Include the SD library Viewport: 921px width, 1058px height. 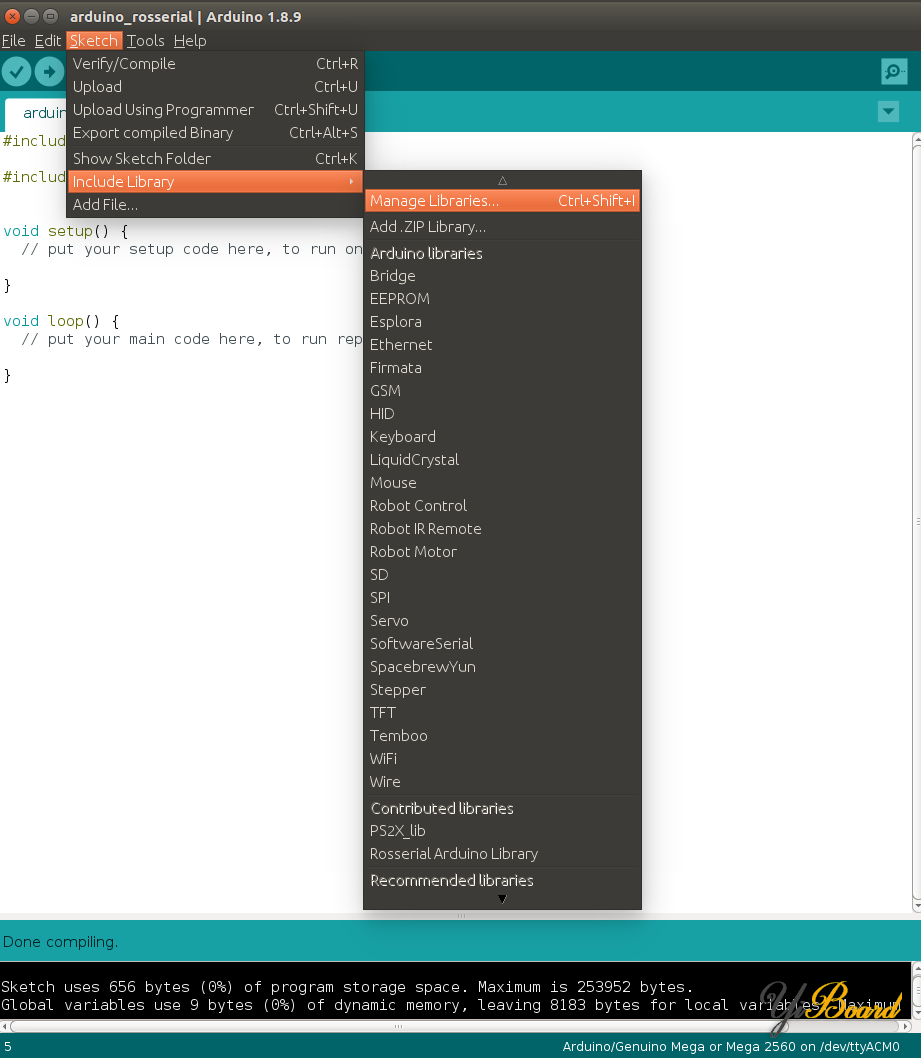pos(502,574)
